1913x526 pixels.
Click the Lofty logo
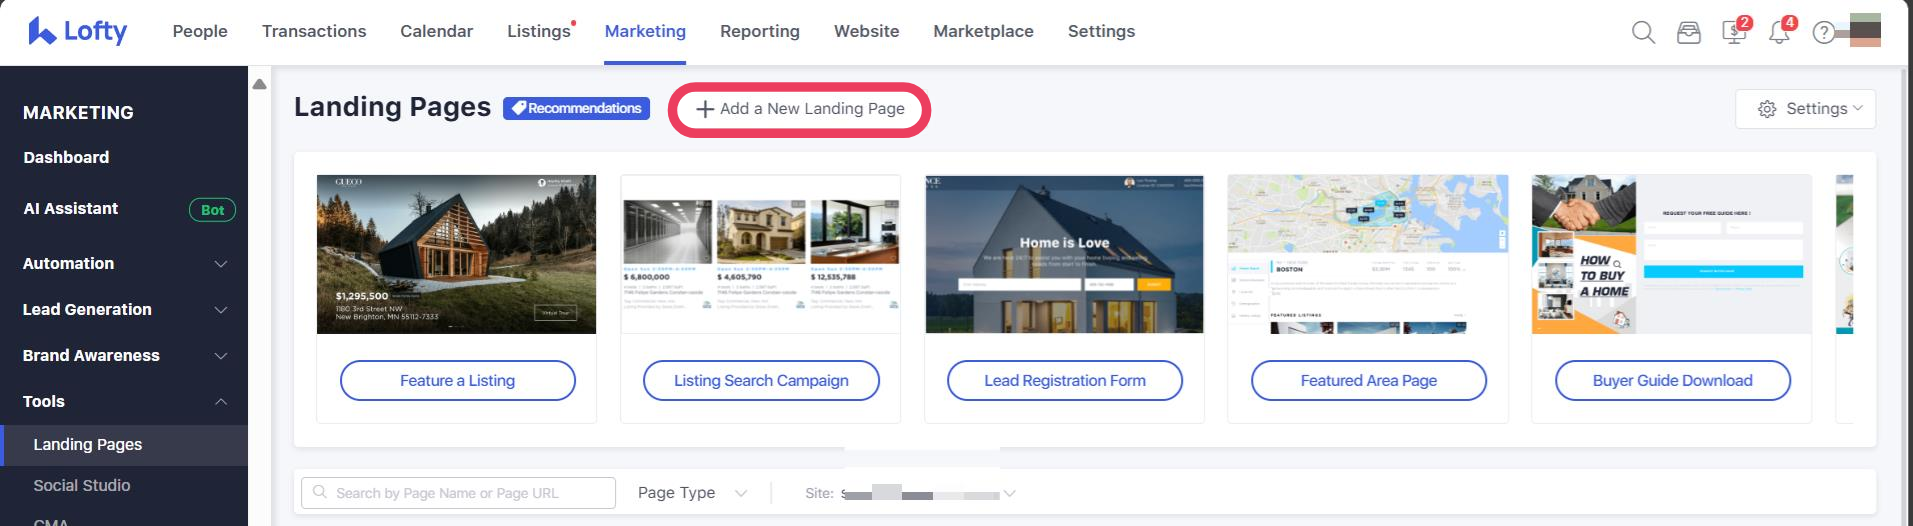(78, 31)
